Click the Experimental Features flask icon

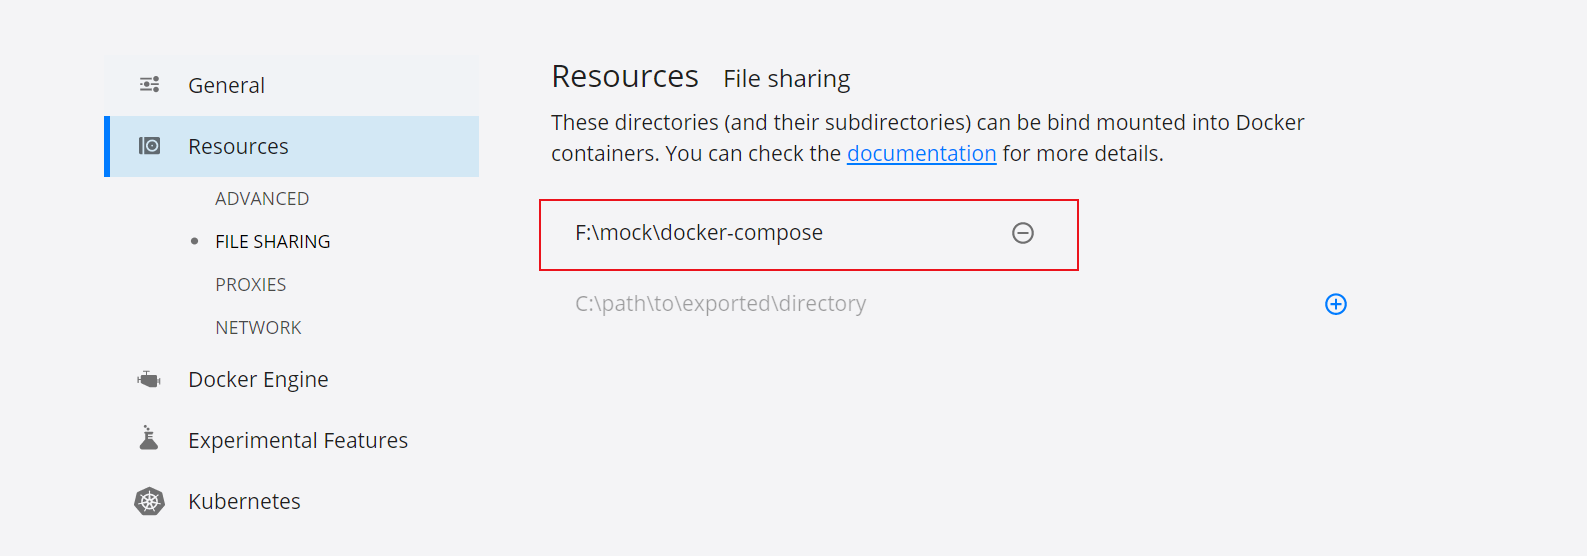click(x=149, y=439)
